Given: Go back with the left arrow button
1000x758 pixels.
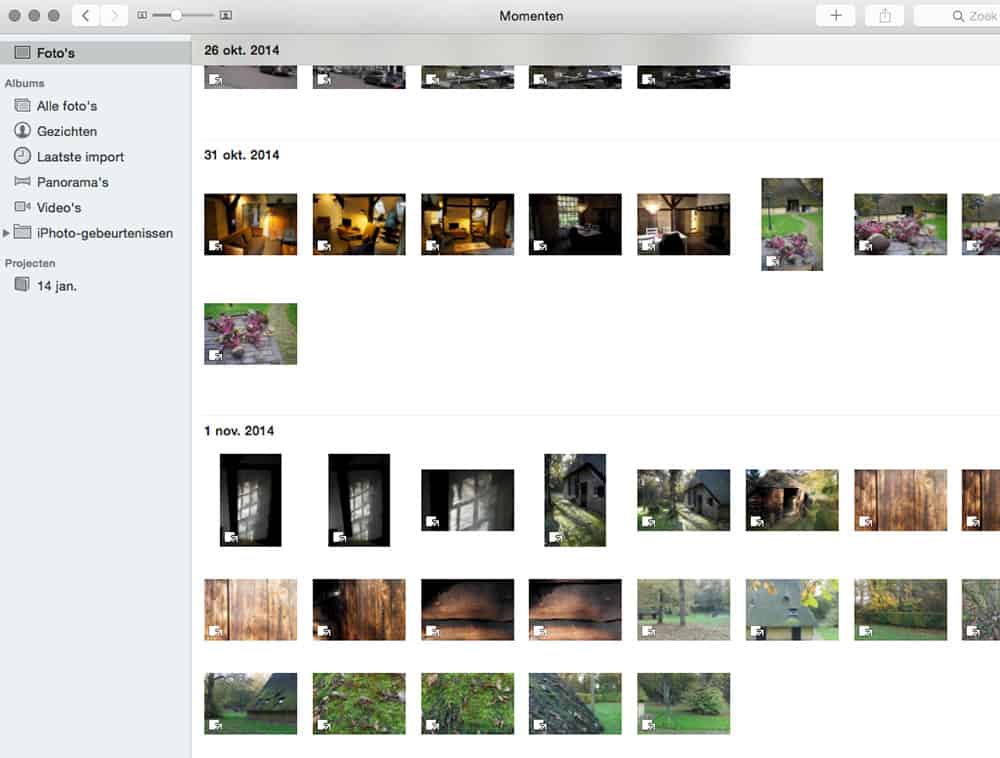Looking at the screenshot, I should (86, 16).
